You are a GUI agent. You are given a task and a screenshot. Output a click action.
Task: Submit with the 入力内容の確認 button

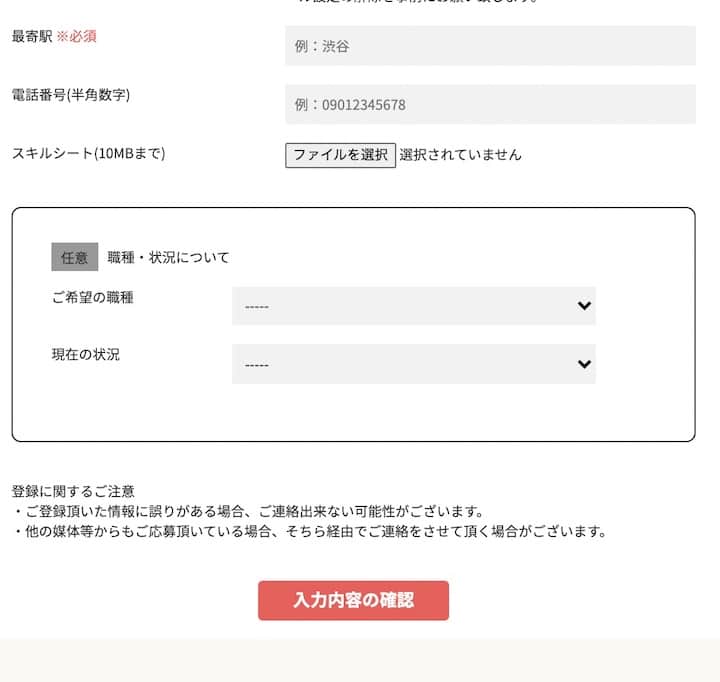point(353,600)
